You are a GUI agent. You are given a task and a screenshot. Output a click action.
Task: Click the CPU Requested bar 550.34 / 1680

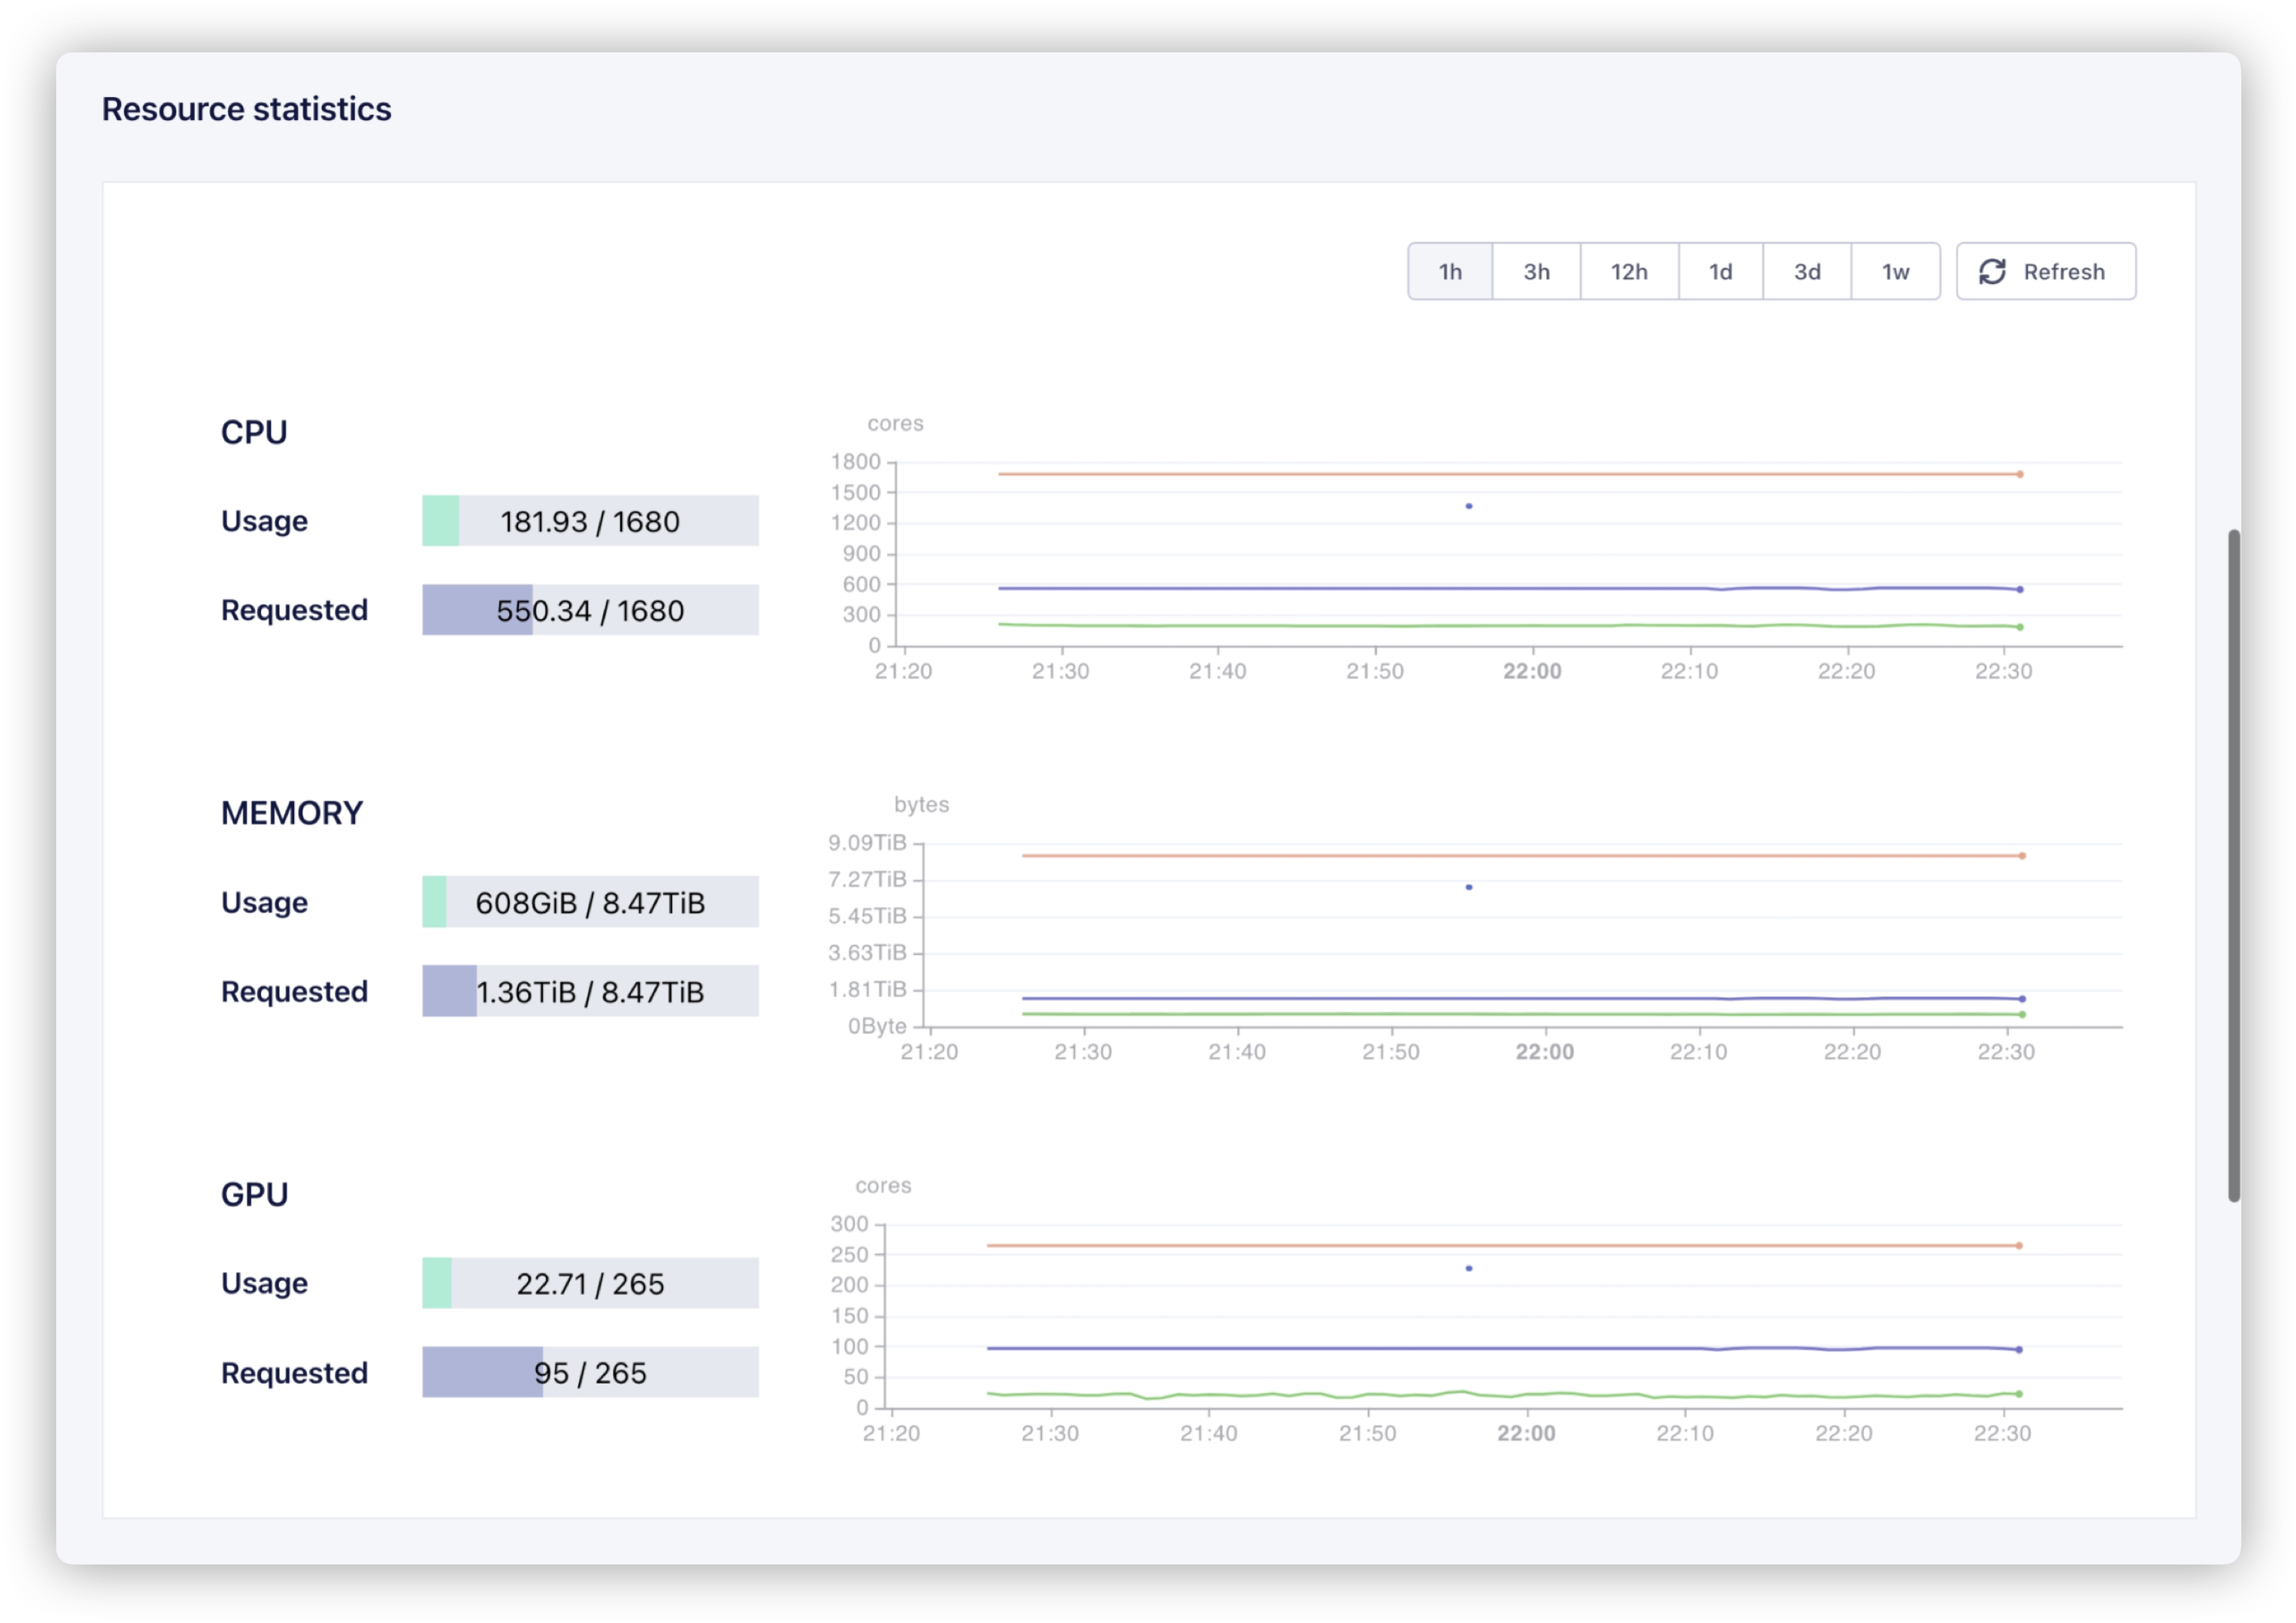590,610
